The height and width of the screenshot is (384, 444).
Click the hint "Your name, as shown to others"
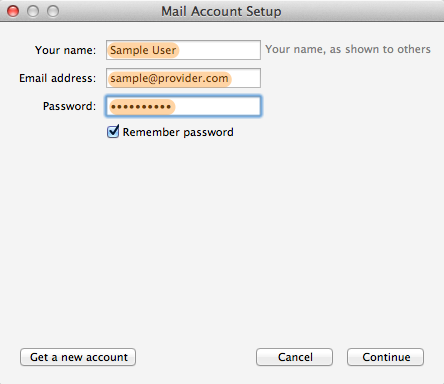pyautogui.click(x=348, y=49)
